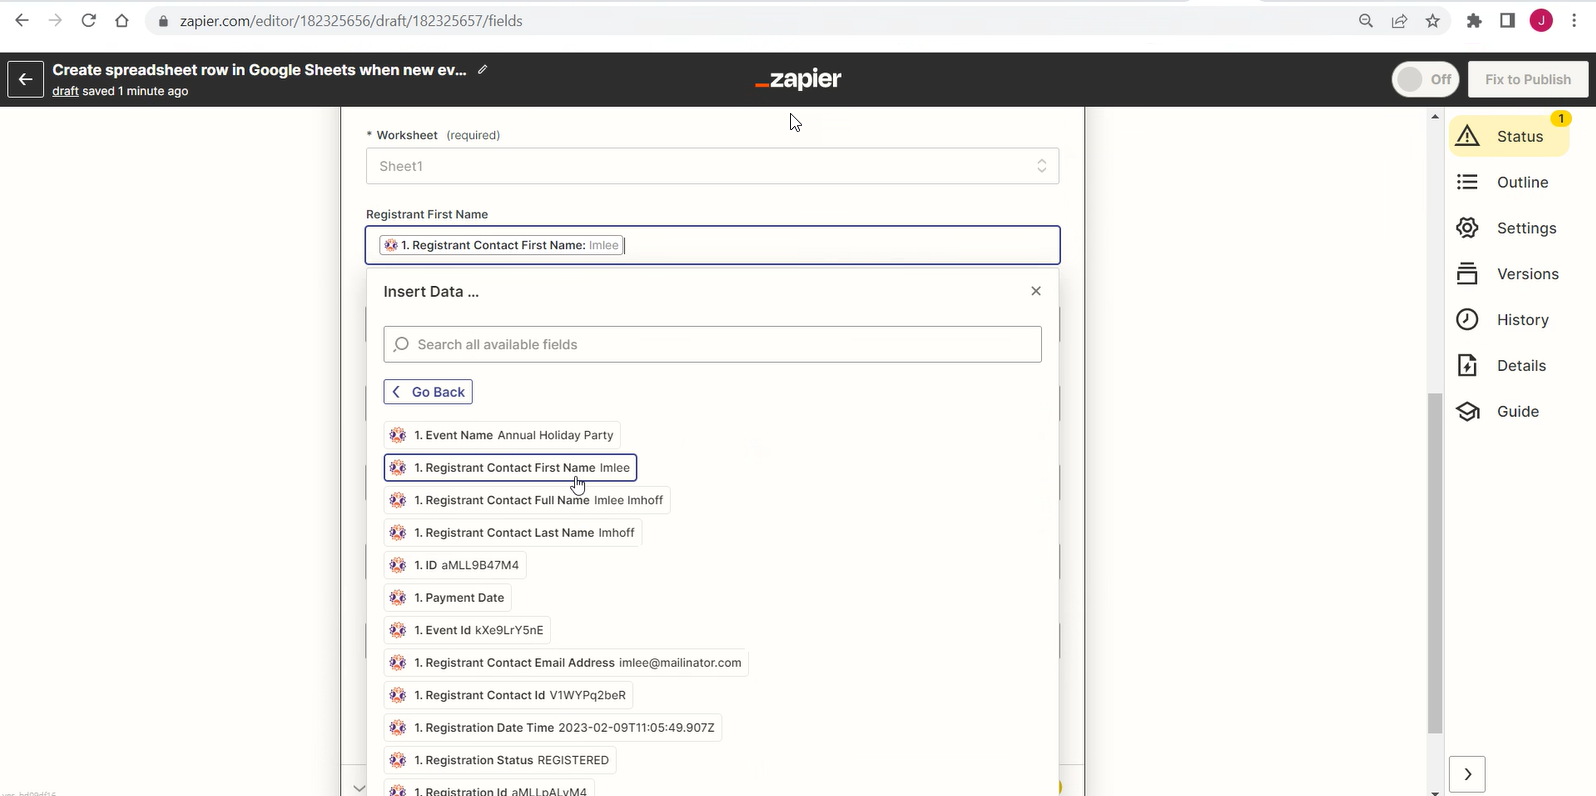Screen dimensions: 1596x796
Task: Insert the Event Id field
Action: click(467, 630)
